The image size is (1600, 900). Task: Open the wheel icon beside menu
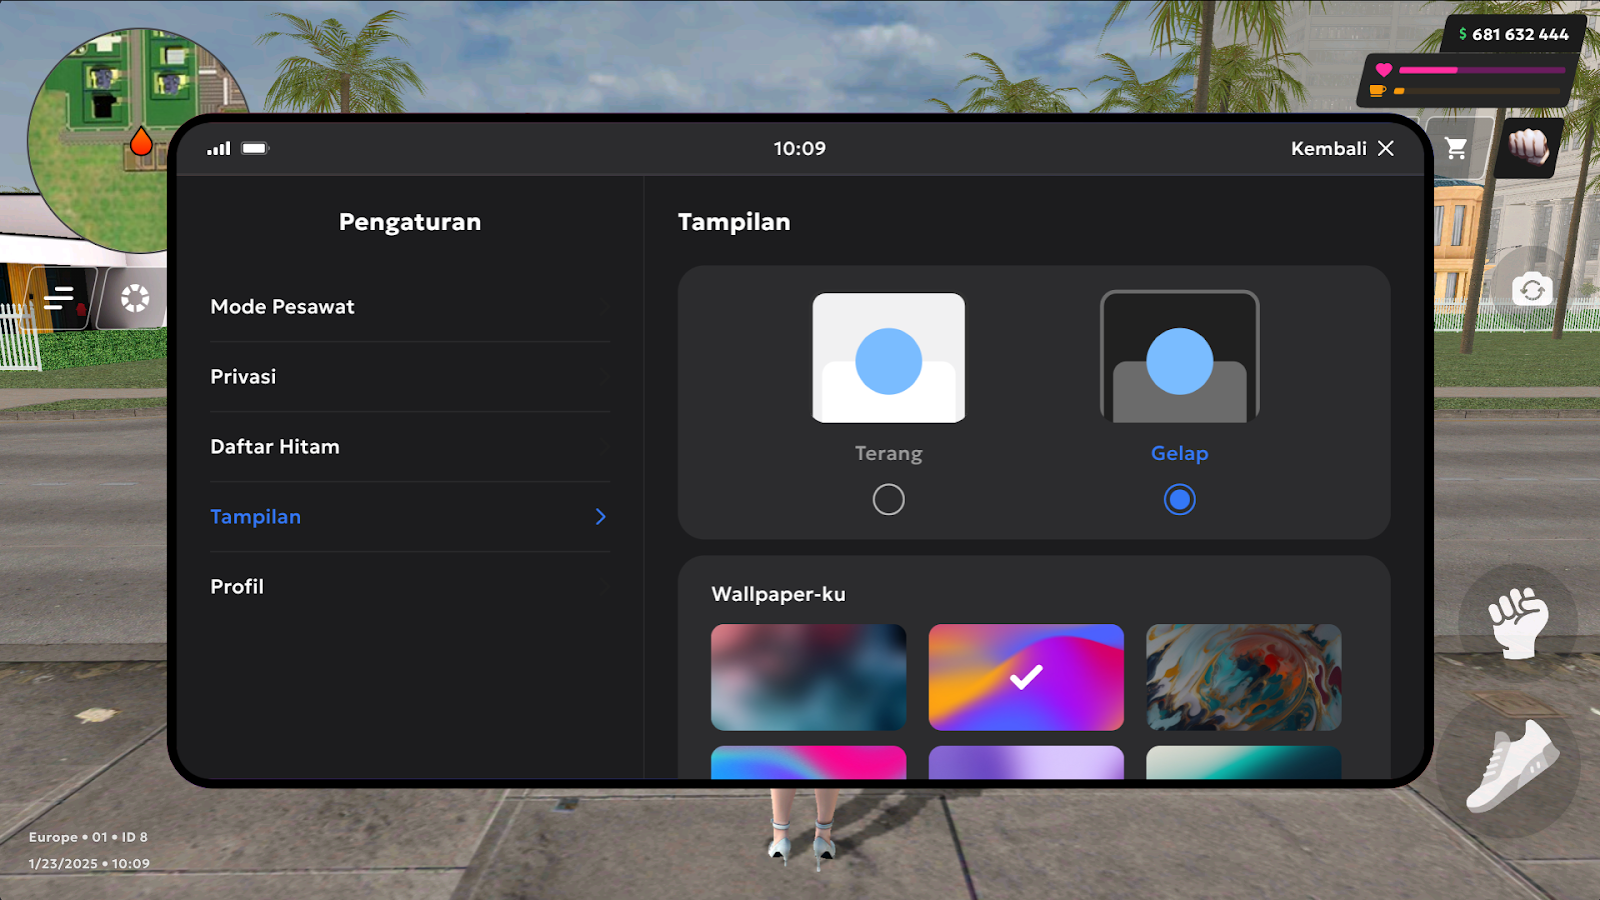[135, 298]
